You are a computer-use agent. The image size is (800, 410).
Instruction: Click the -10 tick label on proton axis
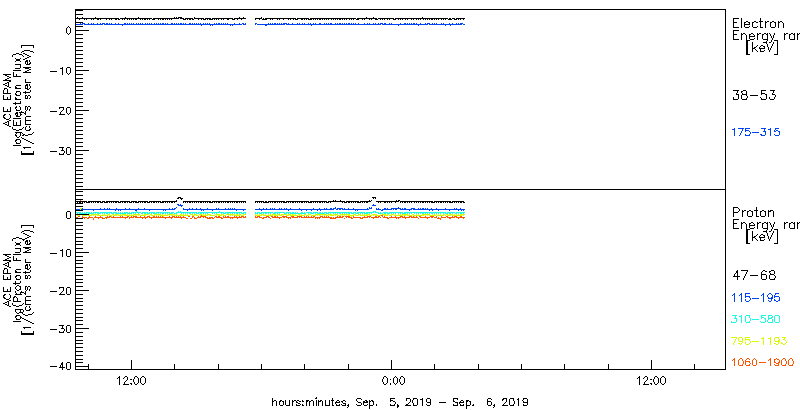61,253
